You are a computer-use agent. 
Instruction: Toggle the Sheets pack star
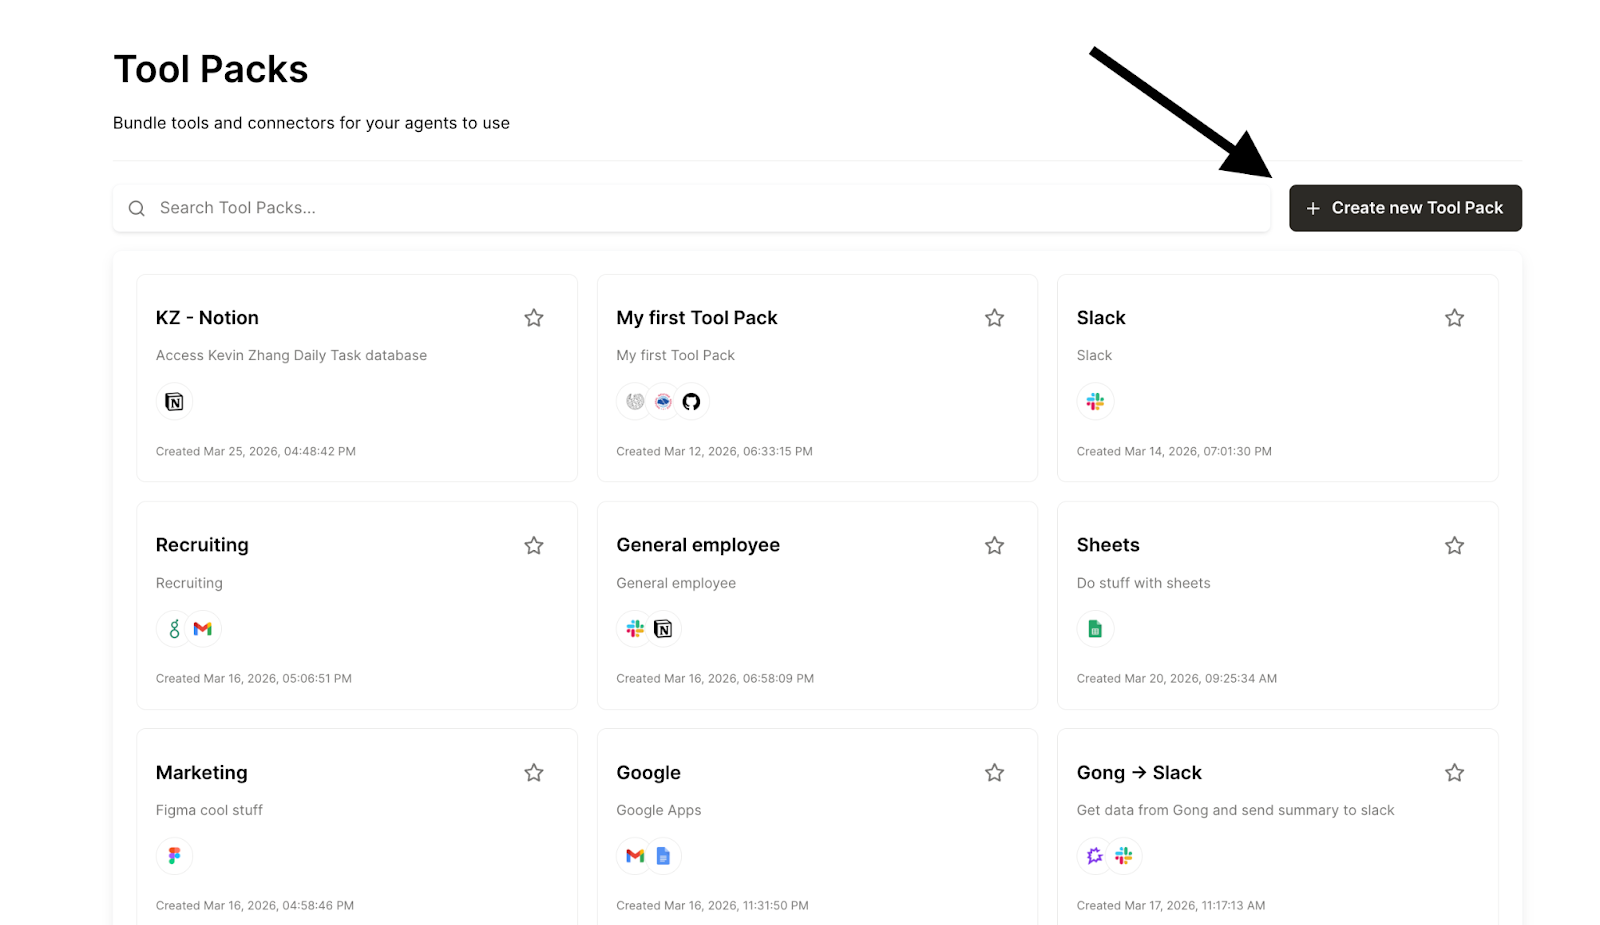1454,545
